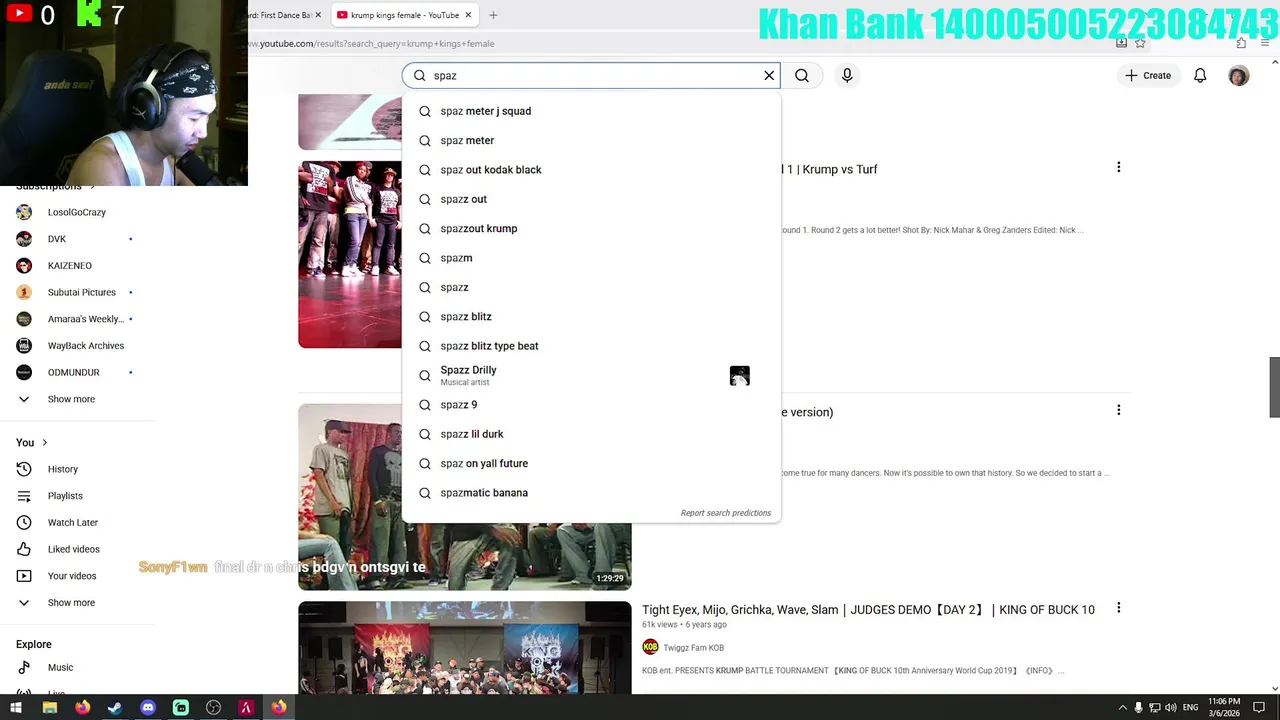Open the account avatar menu

coord(1239,76)
